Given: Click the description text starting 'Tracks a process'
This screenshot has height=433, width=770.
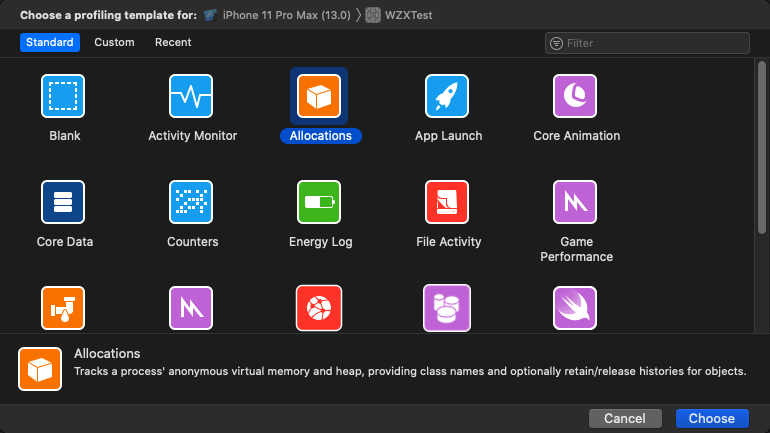Looking at the screenshot, I should coord(410,371).
